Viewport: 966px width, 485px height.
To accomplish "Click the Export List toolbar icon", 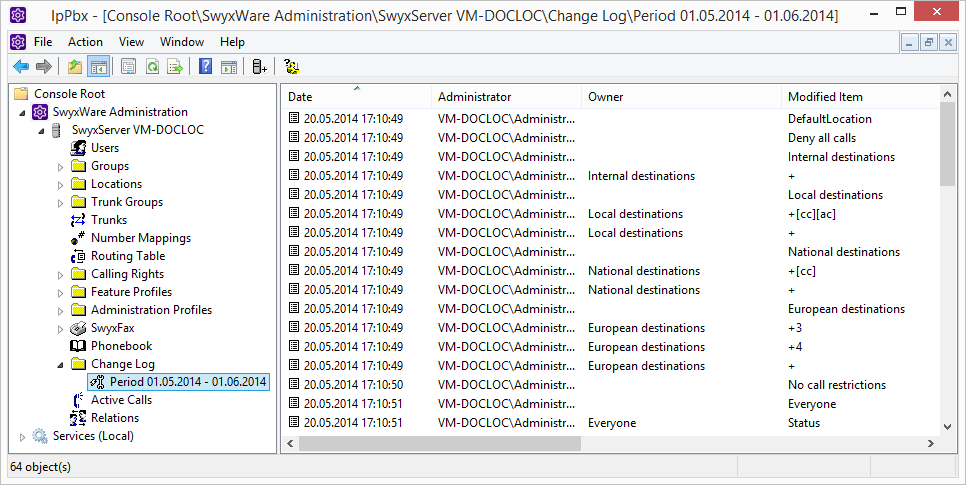I will 175,67.
